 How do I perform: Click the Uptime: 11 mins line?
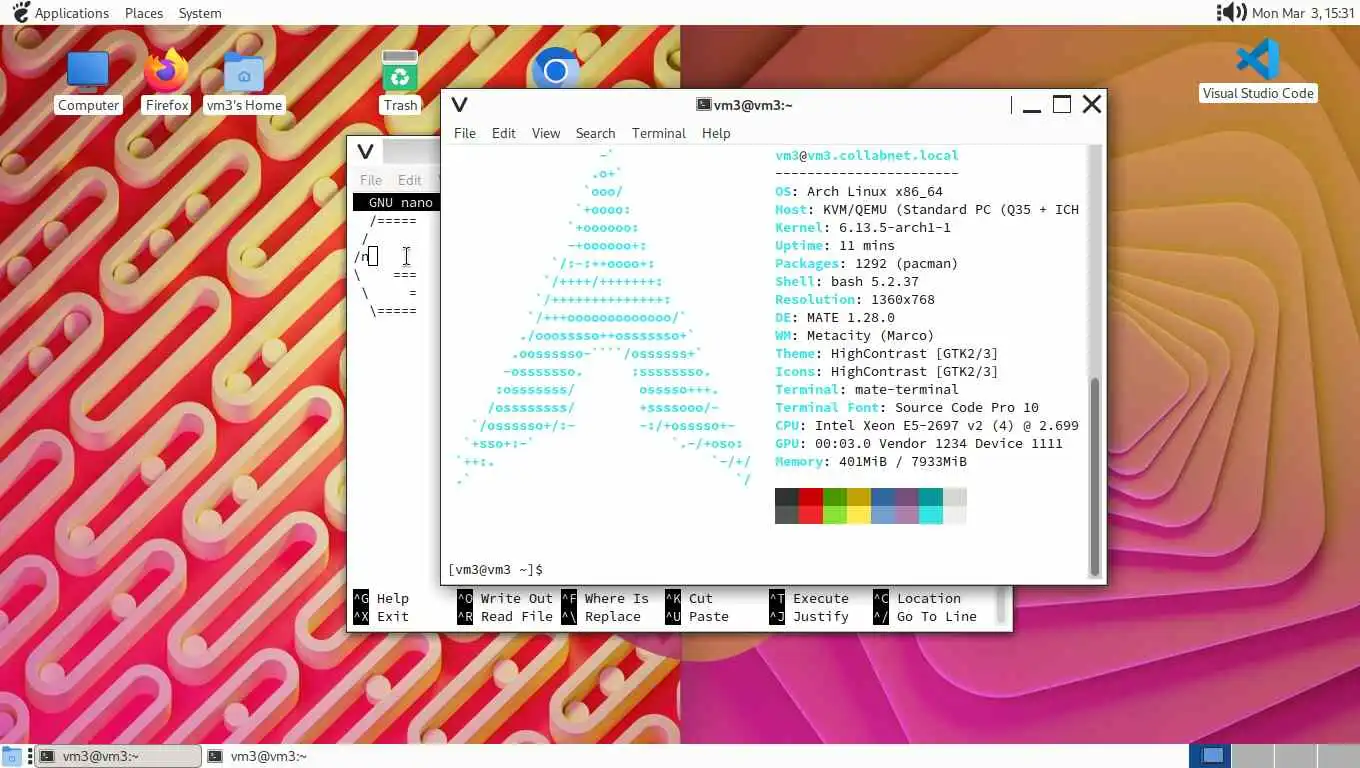[x=835, y=245]
